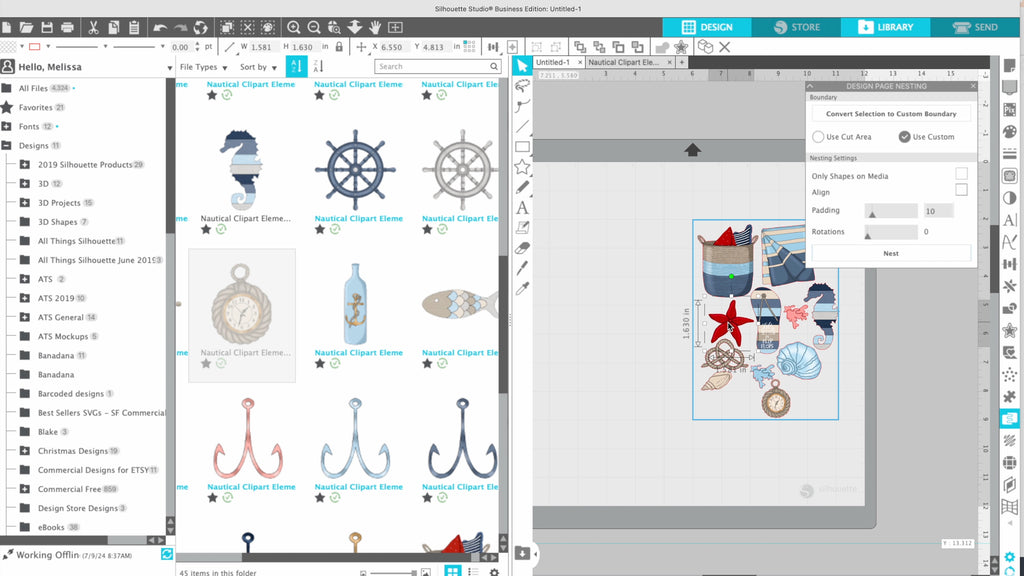Activate the Pan hand tool

tap(375, 27)
